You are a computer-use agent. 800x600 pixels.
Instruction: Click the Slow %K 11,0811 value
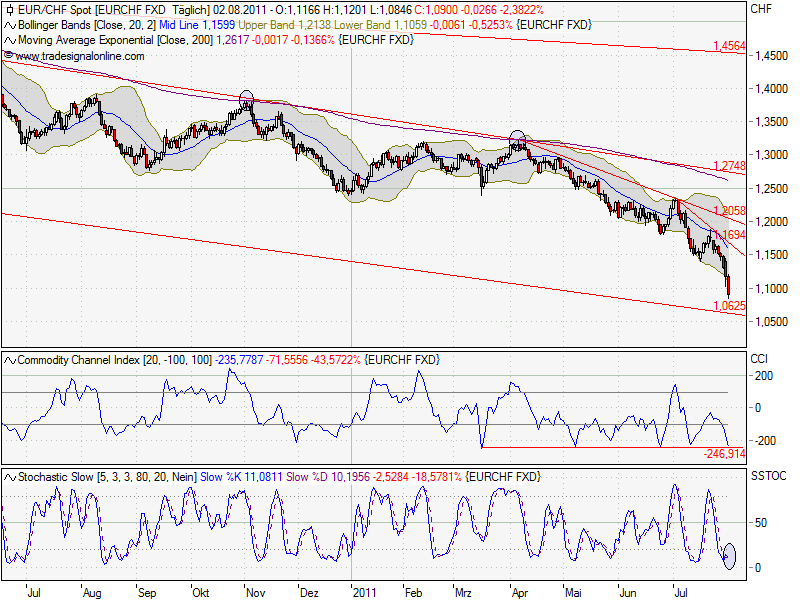241,477
